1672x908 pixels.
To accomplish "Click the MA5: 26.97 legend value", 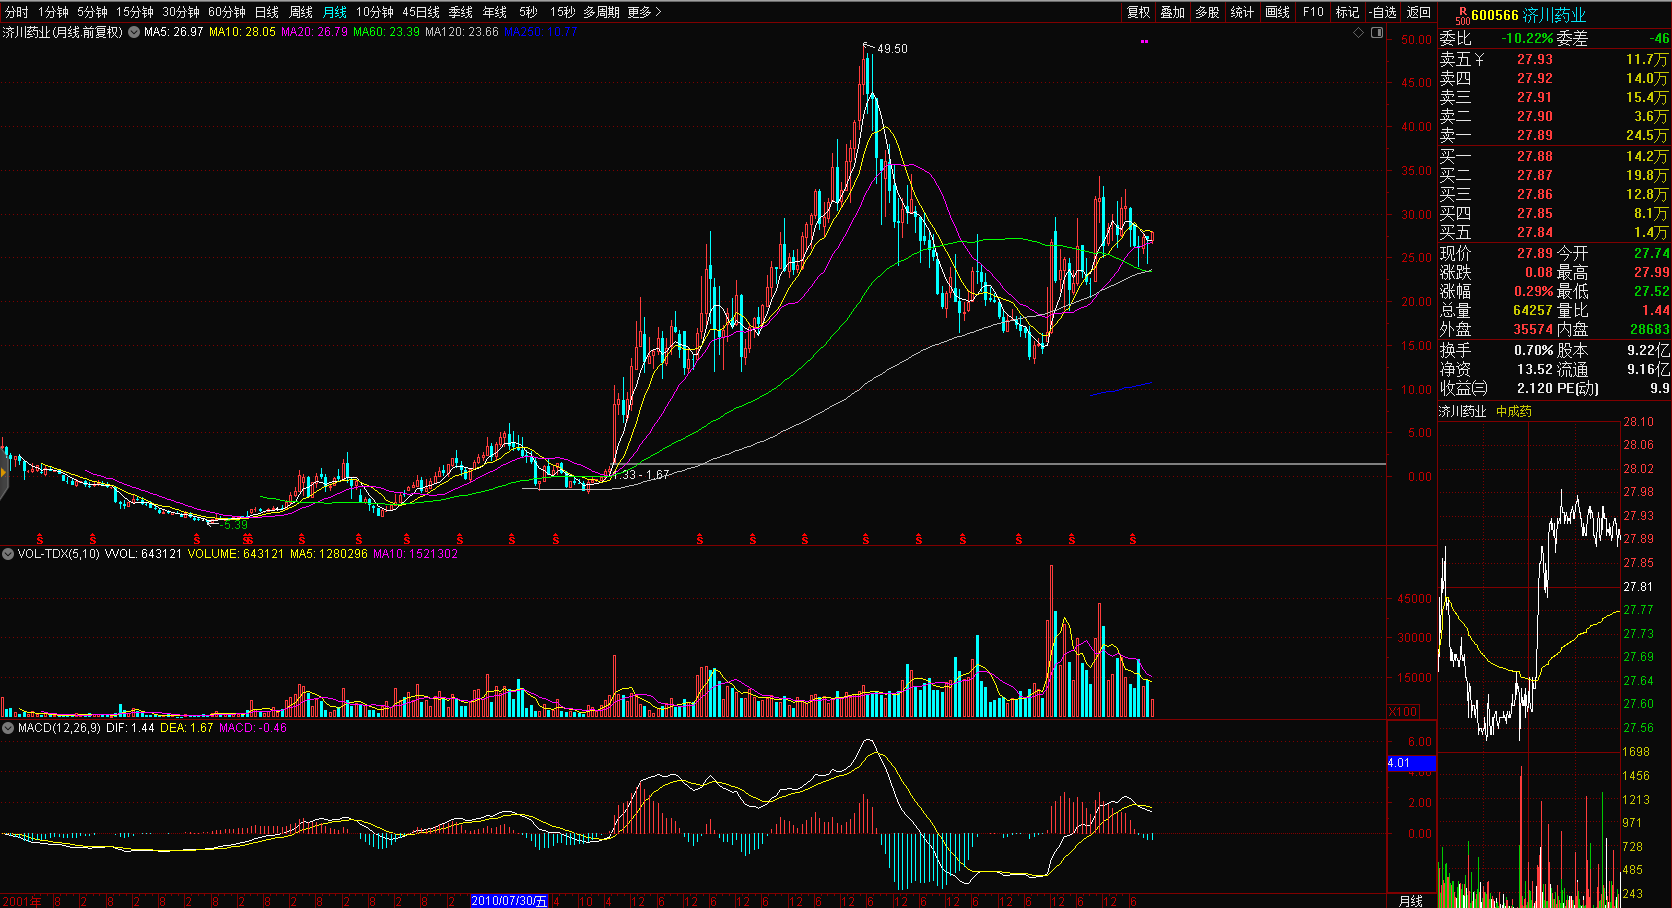I will point(173,32).
